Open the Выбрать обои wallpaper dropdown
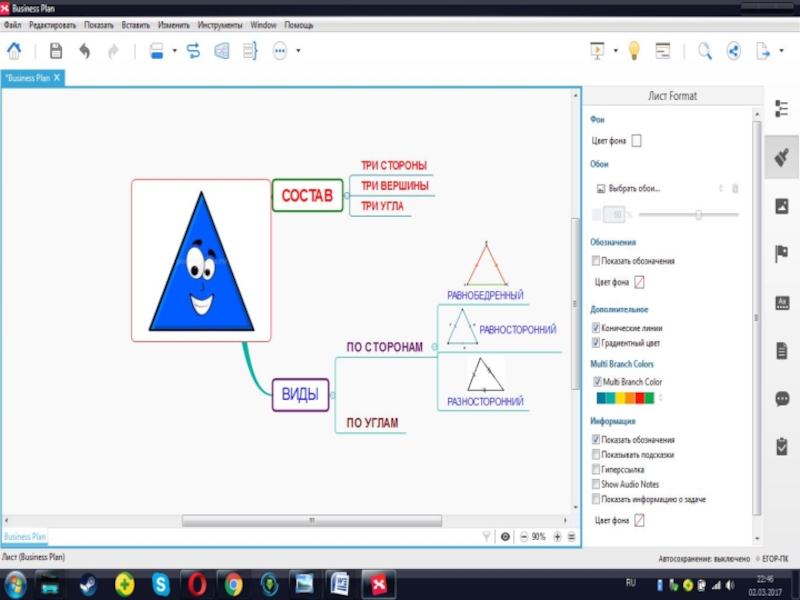 tap(657, 188)
